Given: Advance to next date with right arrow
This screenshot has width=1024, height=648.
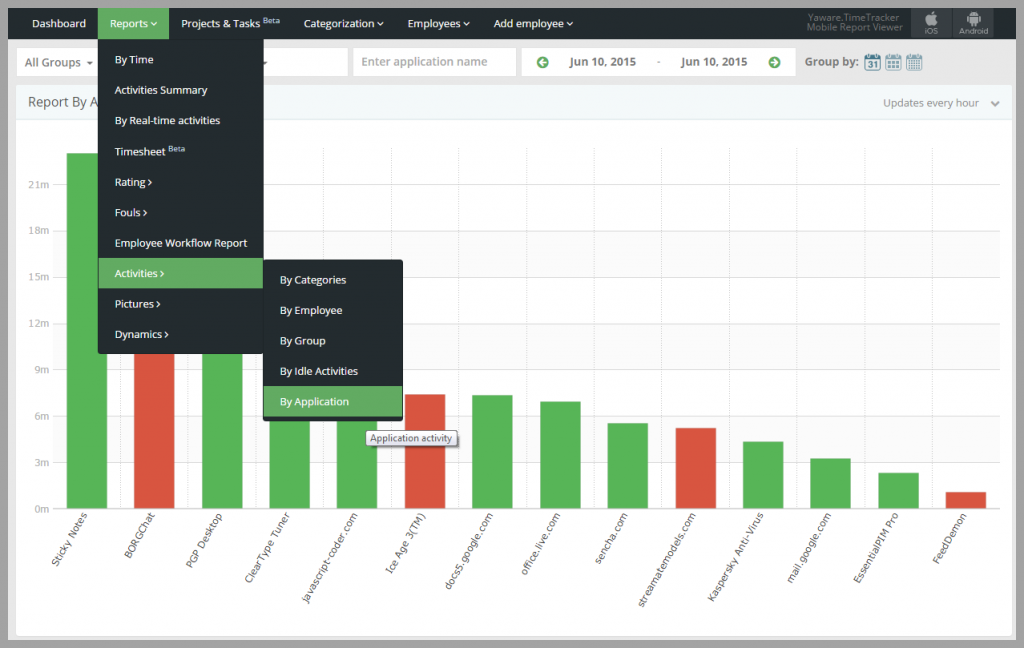Looking at the screenshot, I should tap(774, 62).
